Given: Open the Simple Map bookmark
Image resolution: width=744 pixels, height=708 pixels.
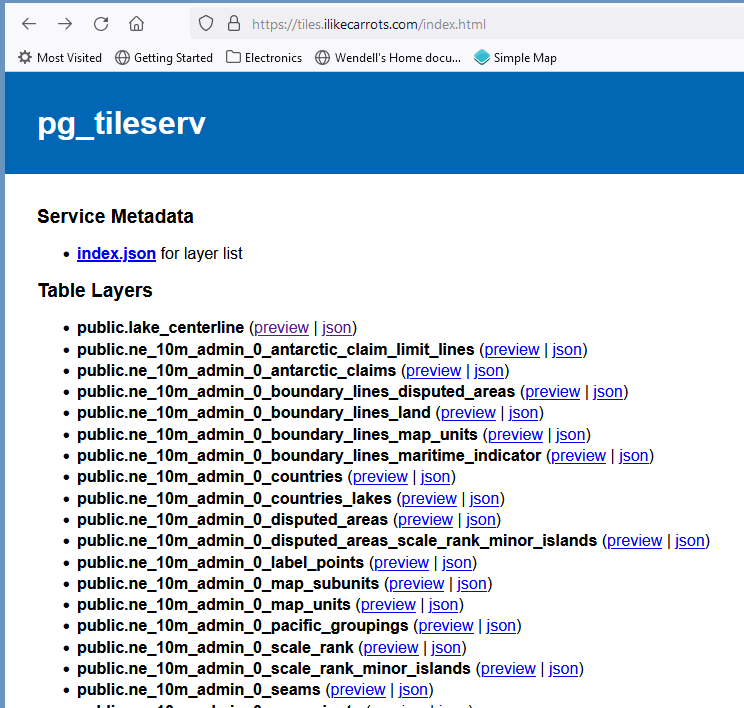Looking at the screenshot, I should coord(516,58).
